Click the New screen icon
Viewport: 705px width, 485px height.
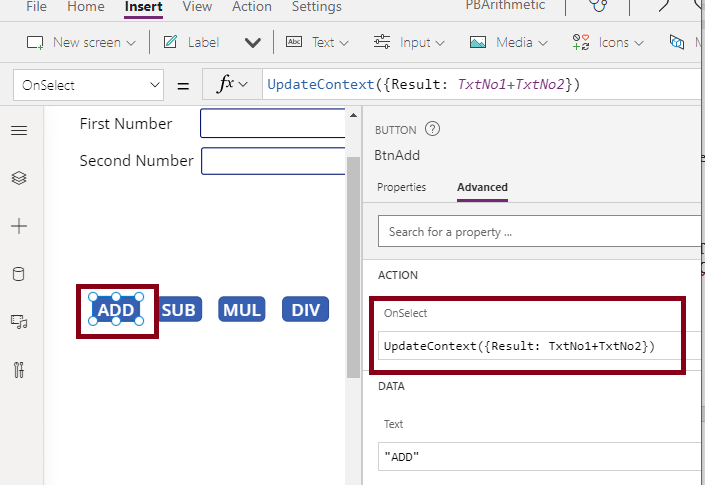coord(35,43)
